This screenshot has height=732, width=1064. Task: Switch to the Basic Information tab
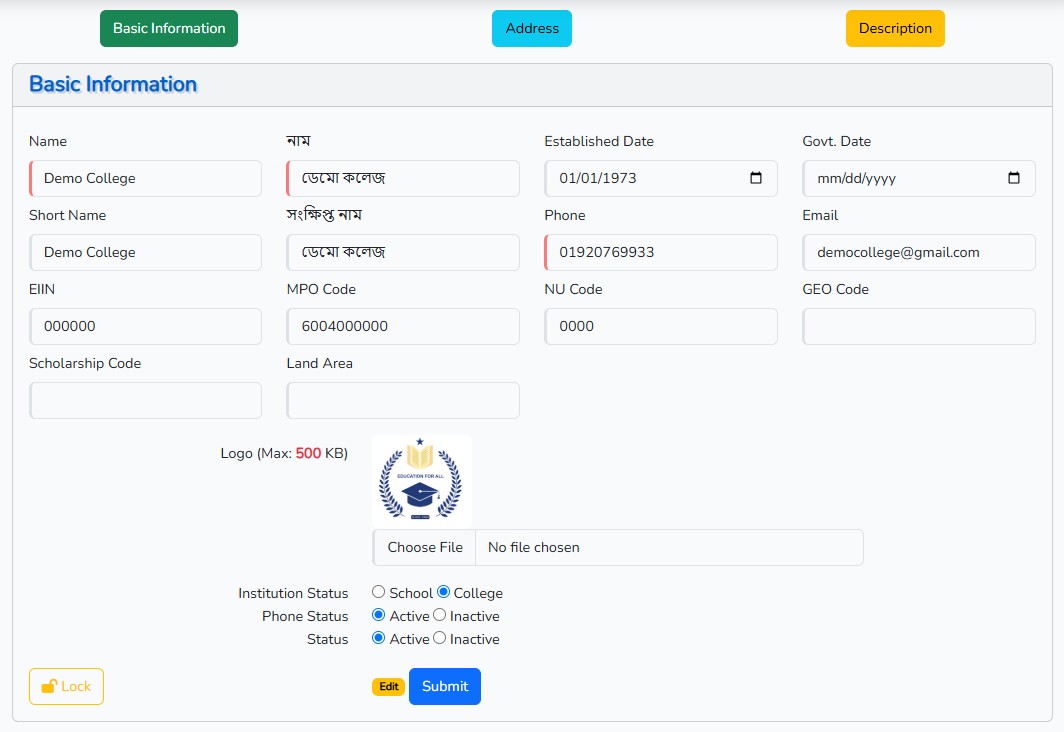[169, 28]
